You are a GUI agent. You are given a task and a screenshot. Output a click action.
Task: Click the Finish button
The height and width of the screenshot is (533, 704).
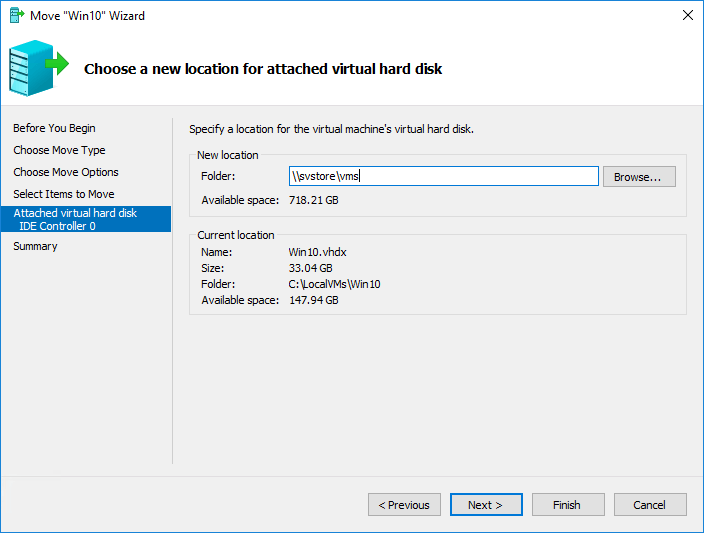coord(568,505)
